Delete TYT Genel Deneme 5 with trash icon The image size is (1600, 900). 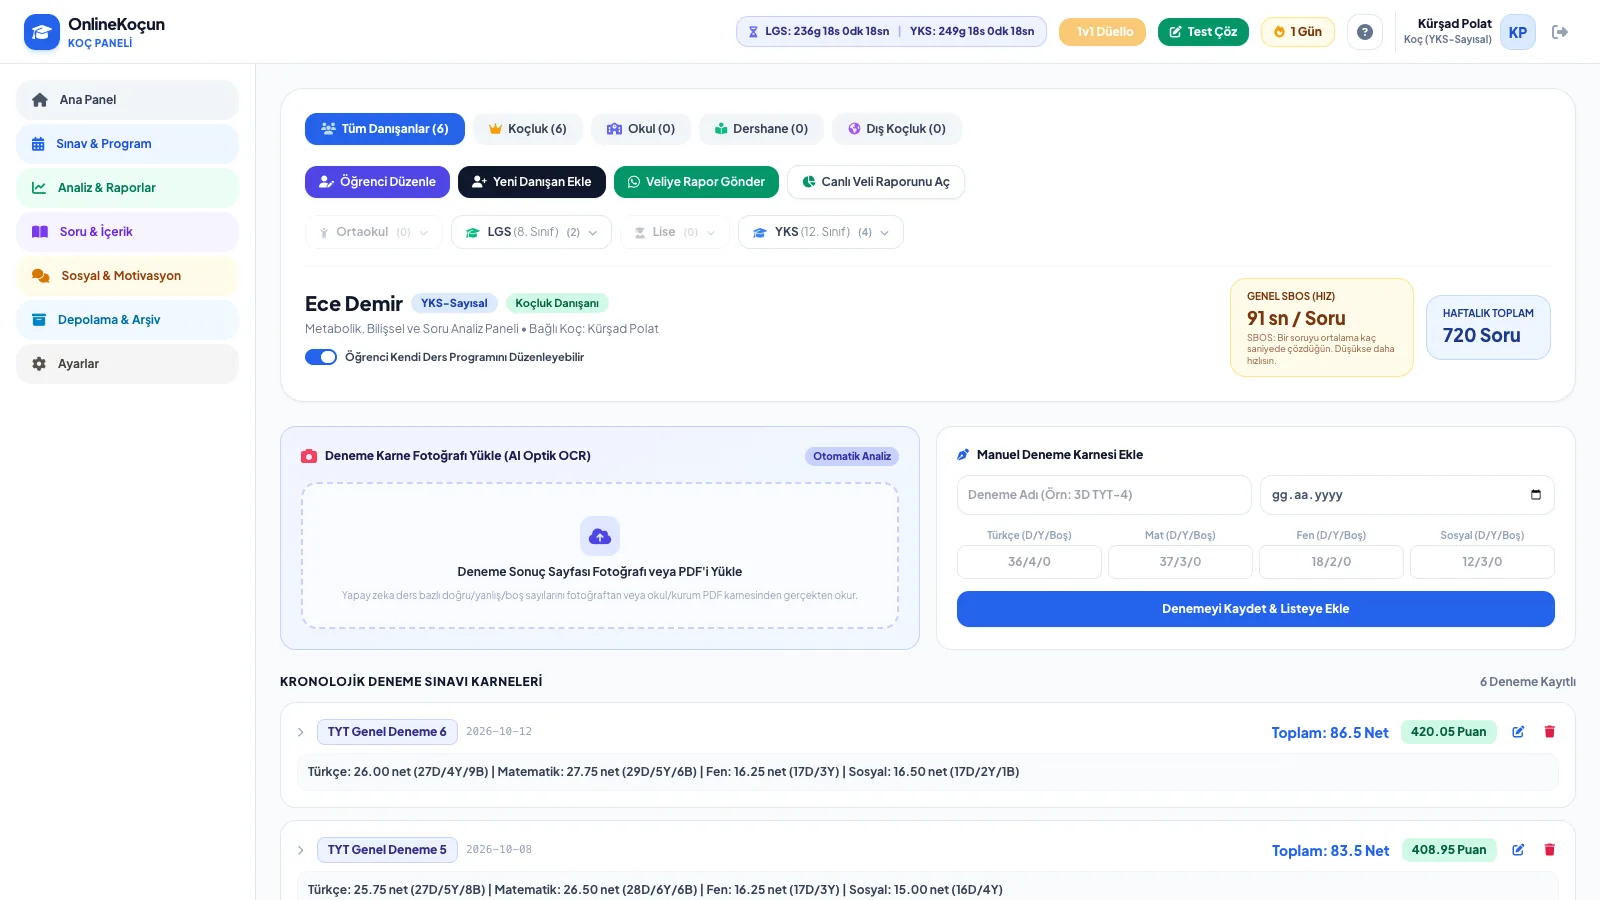coord(1550,850)
